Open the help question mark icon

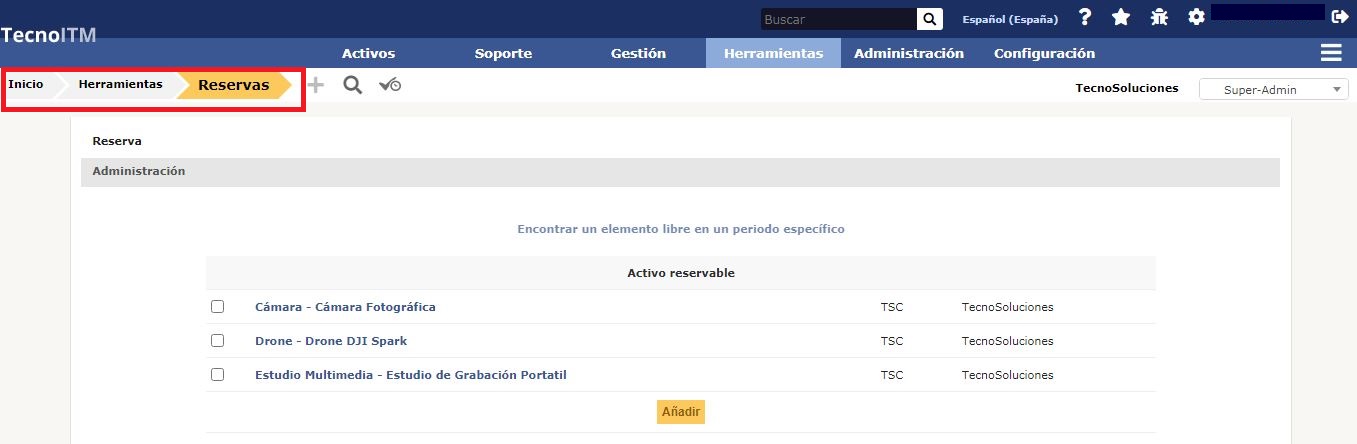tap(1084, 18)
